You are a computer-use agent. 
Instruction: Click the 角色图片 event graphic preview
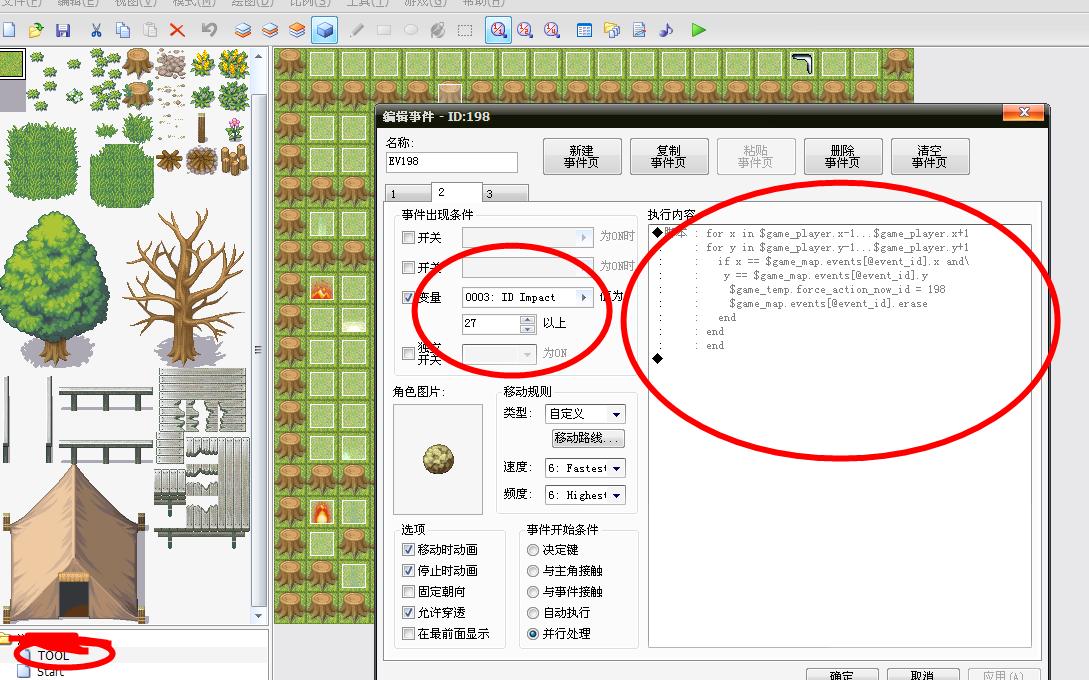(x=438, y=459)
